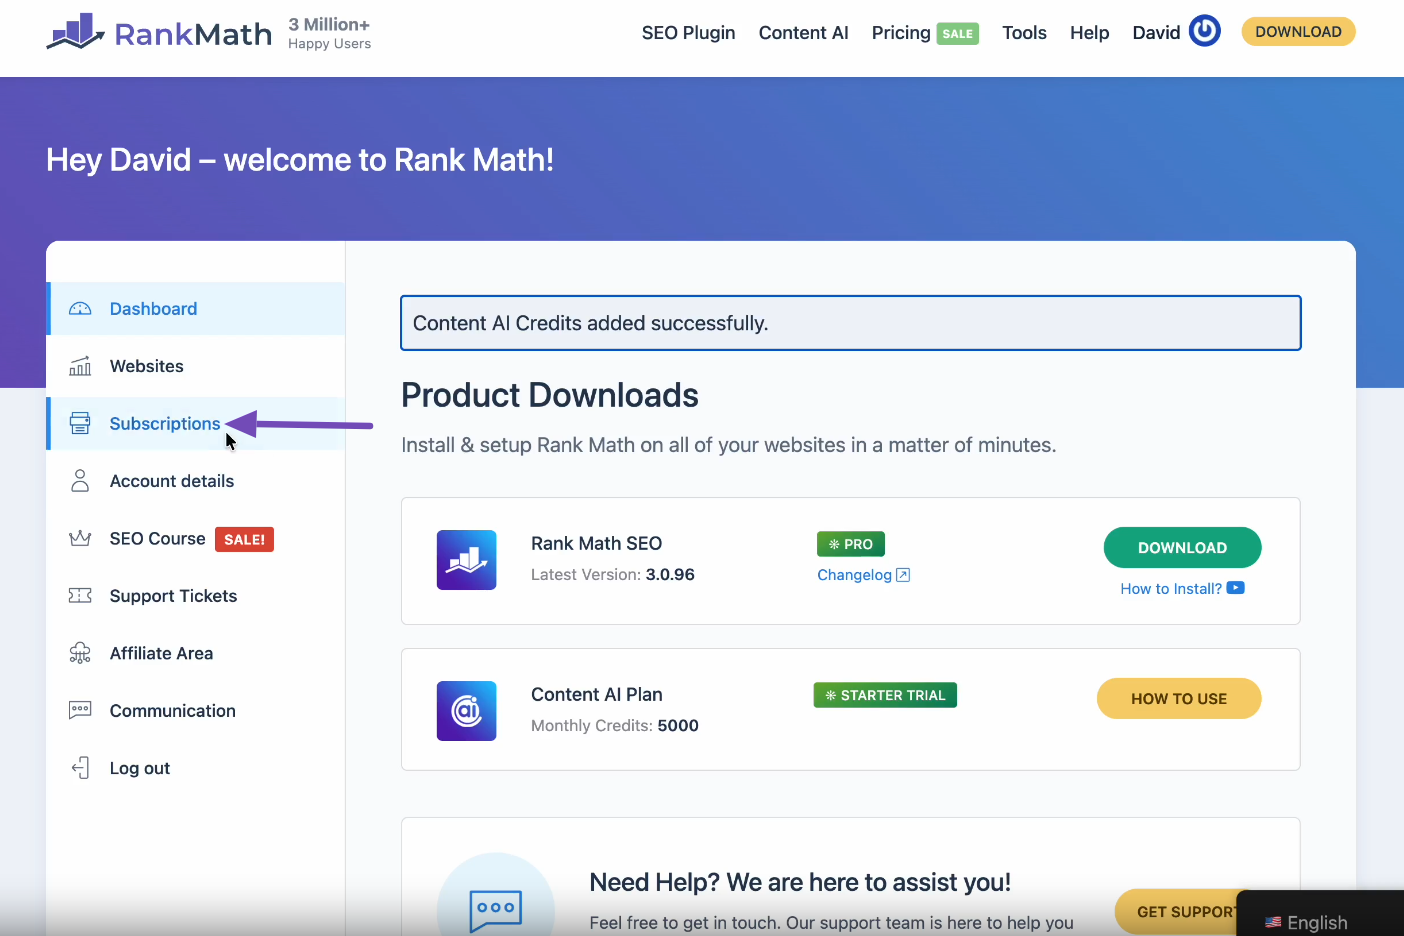Click David's power profile icon

1204,31
